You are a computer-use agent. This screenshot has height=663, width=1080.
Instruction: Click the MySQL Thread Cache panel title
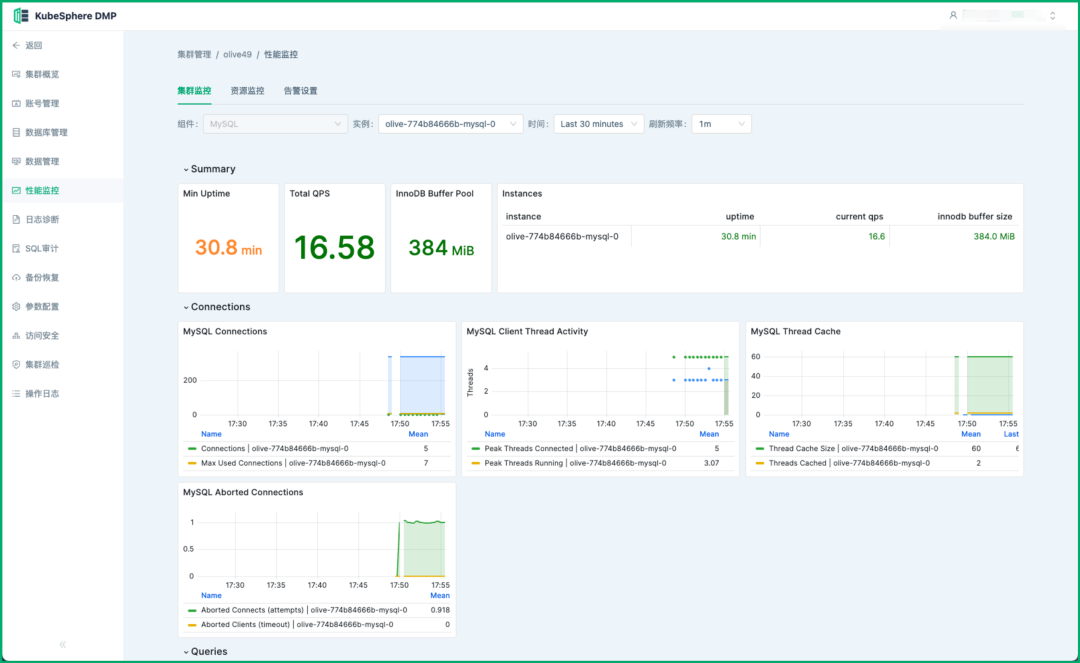(x=796, y=331)
